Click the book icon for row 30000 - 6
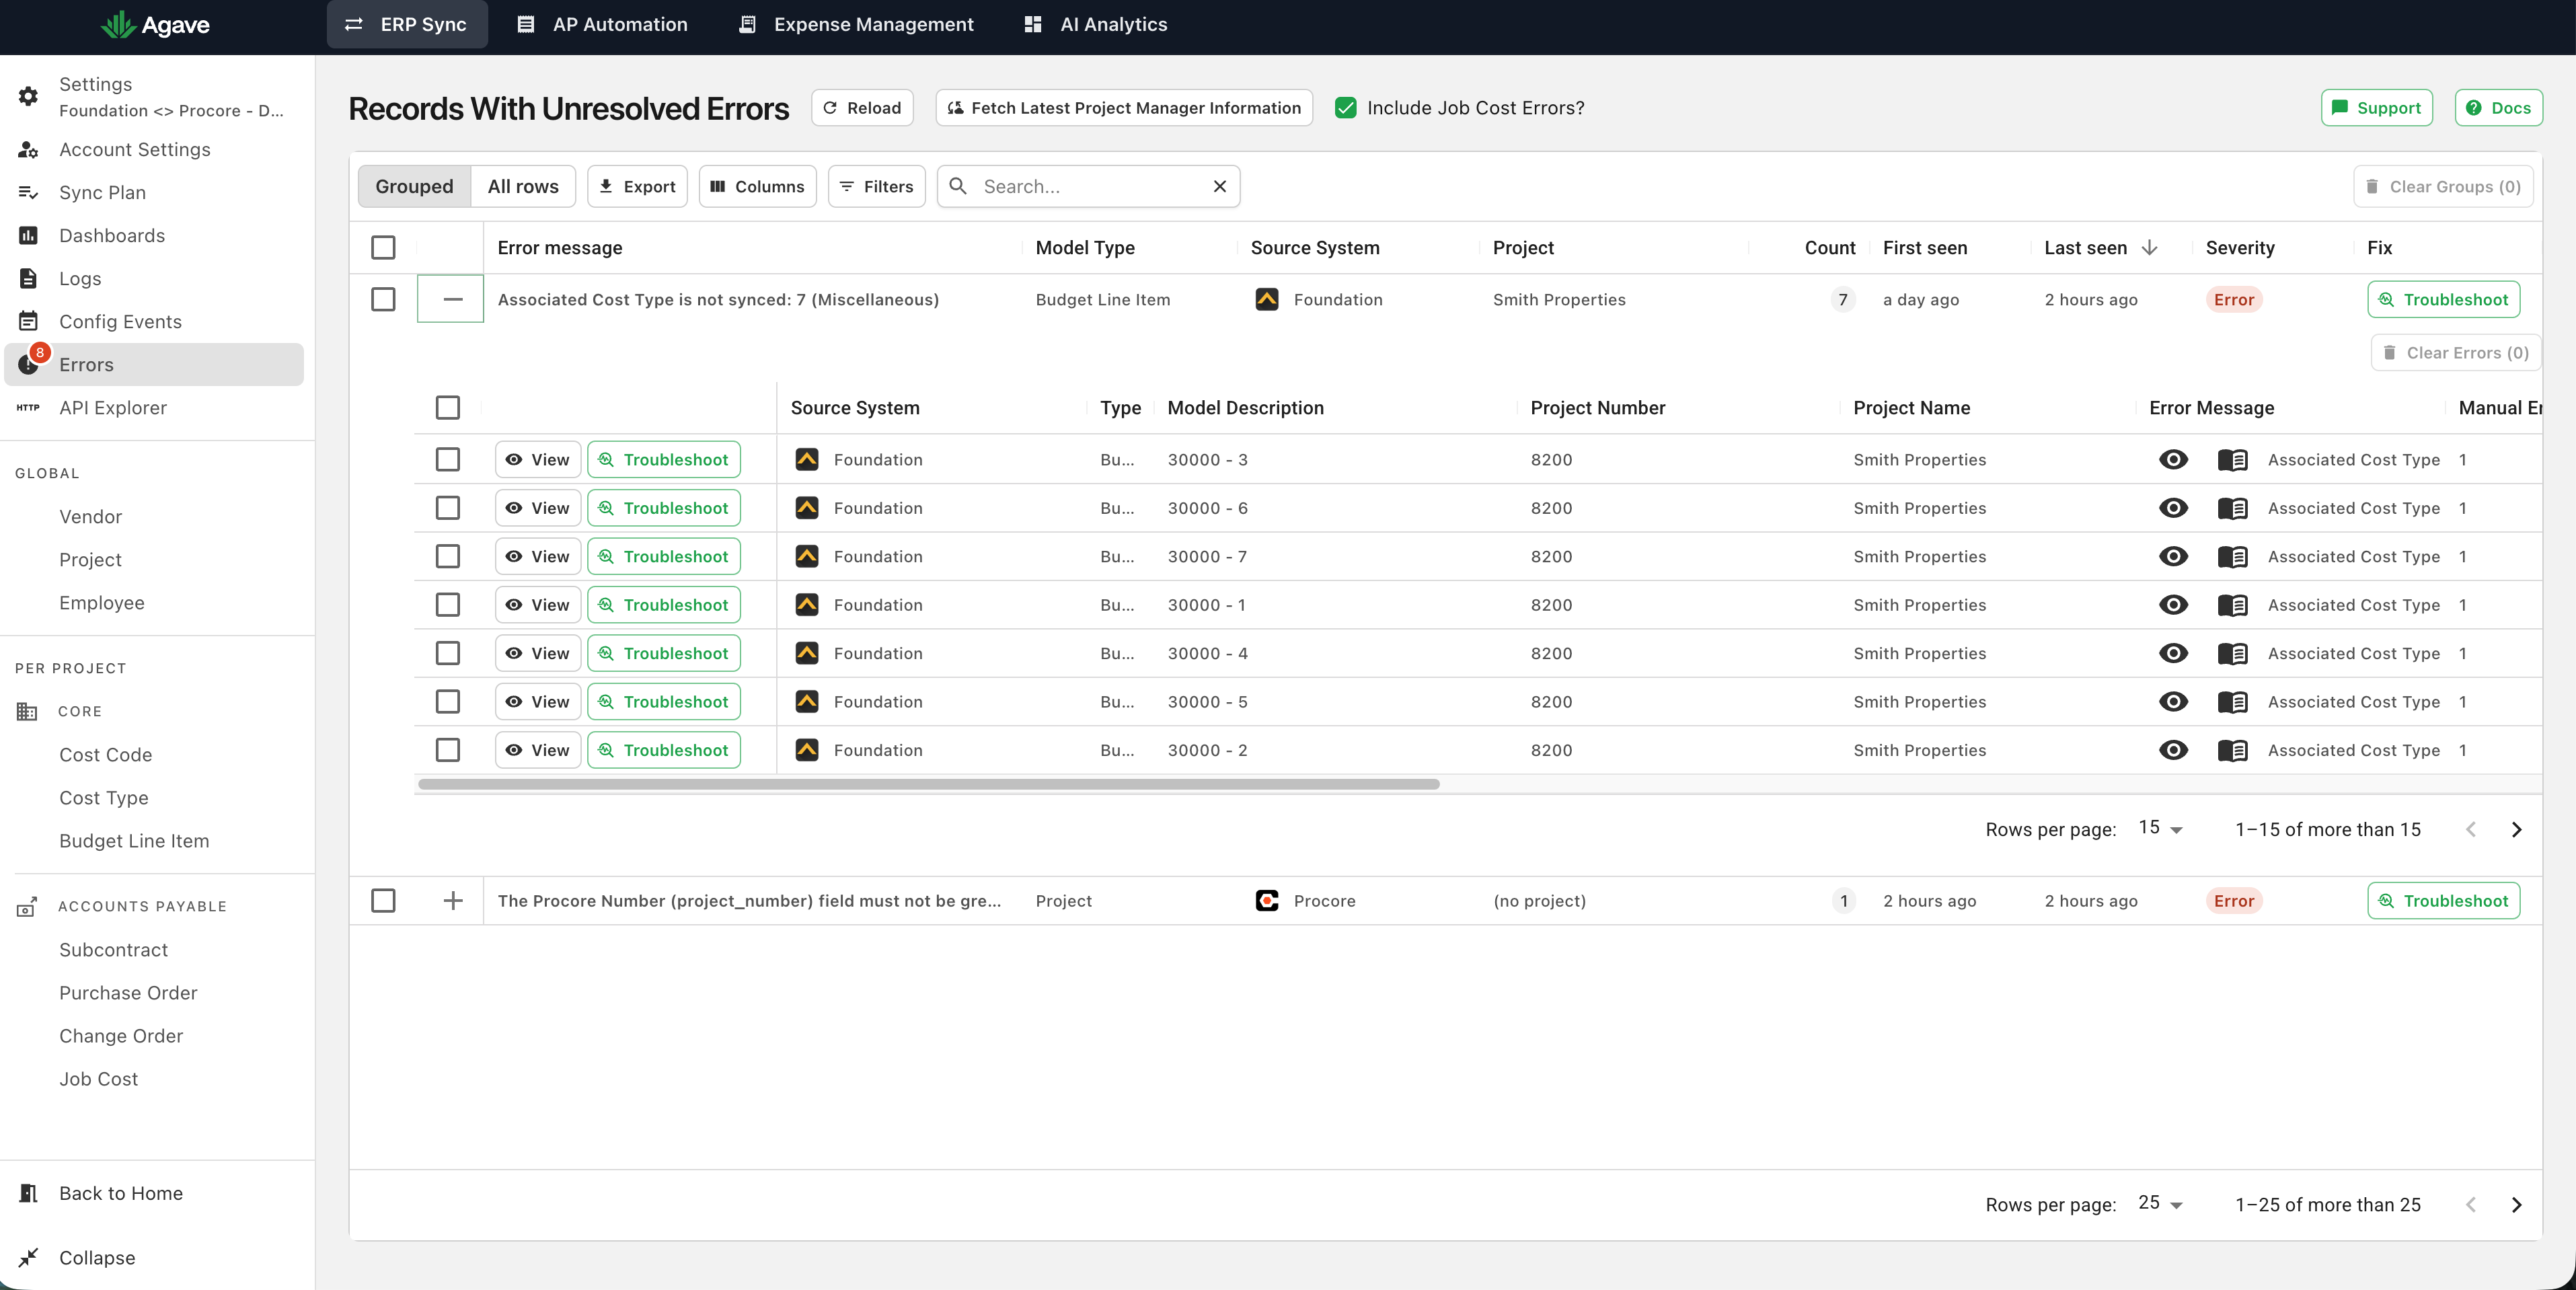The height and width of the screenshot is (1290, 2576). pos(2232,508)
